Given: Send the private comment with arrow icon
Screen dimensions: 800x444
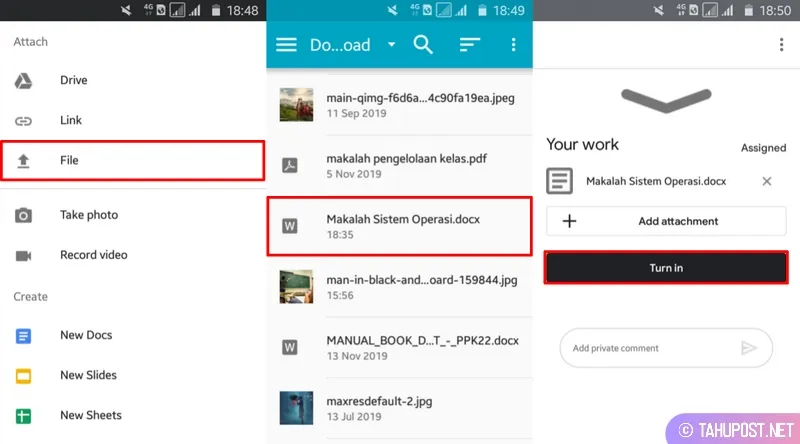Looking at the screenshot, I should 748,348.
